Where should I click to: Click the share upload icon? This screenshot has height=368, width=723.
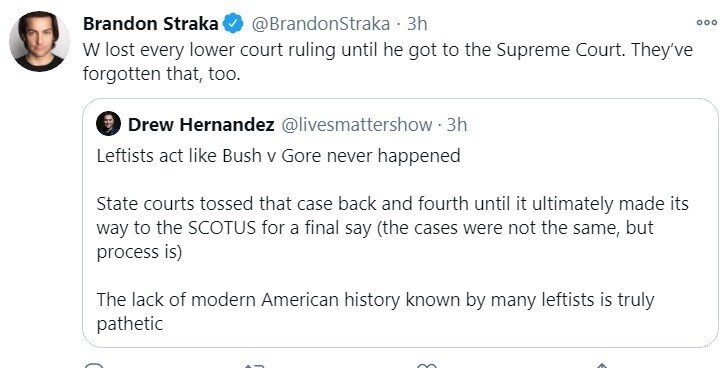[x=601, y=365]
